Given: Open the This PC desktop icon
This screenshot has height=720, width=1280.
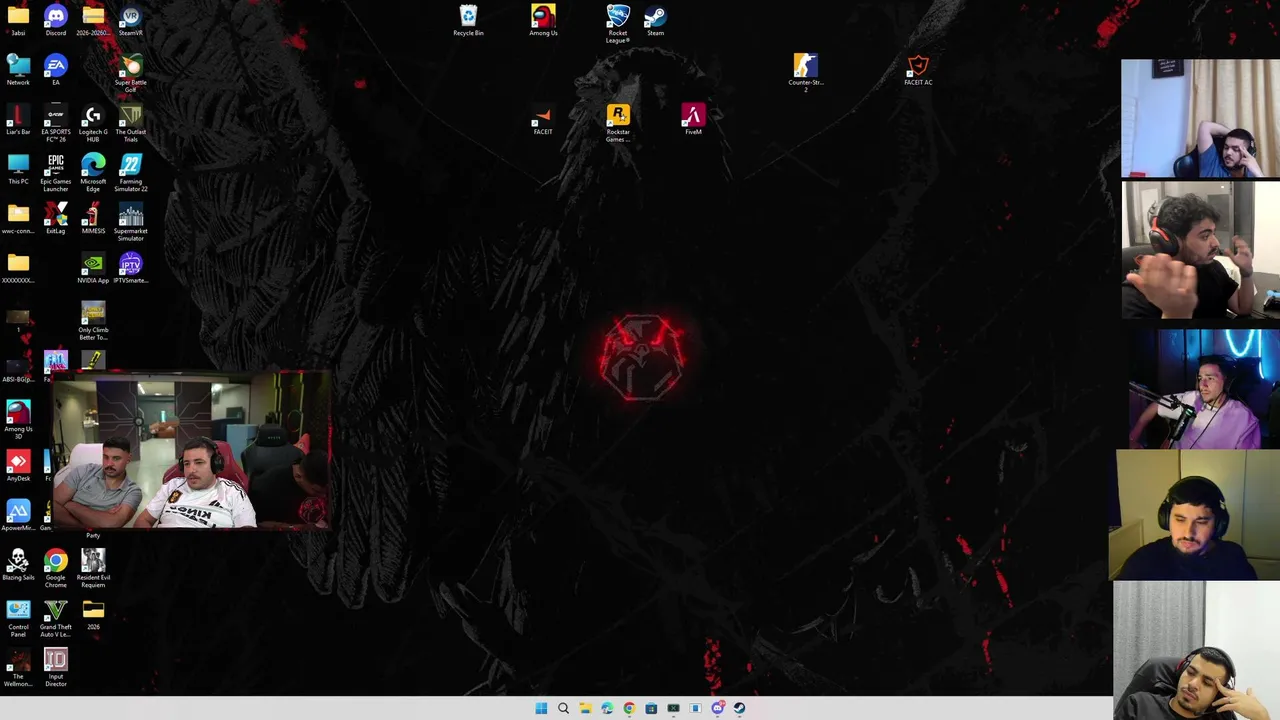Looking at the screenshot, I should [18, 169].
